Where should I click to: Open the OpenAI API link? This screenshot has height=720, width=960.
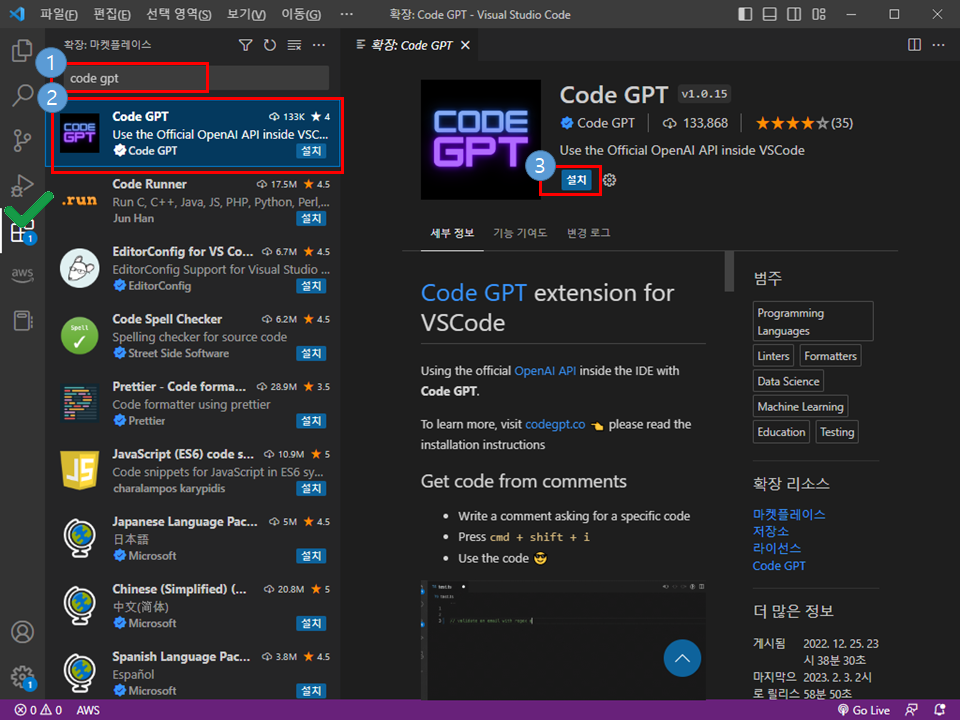pyautogui.click(x=545, y=370)
